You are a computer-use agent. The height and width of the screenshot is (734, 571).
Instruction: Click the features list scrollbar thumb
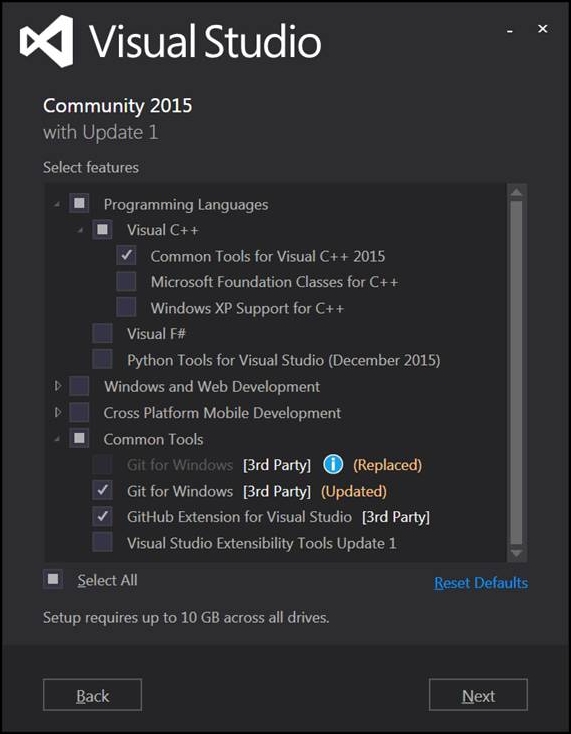(516, 373)
